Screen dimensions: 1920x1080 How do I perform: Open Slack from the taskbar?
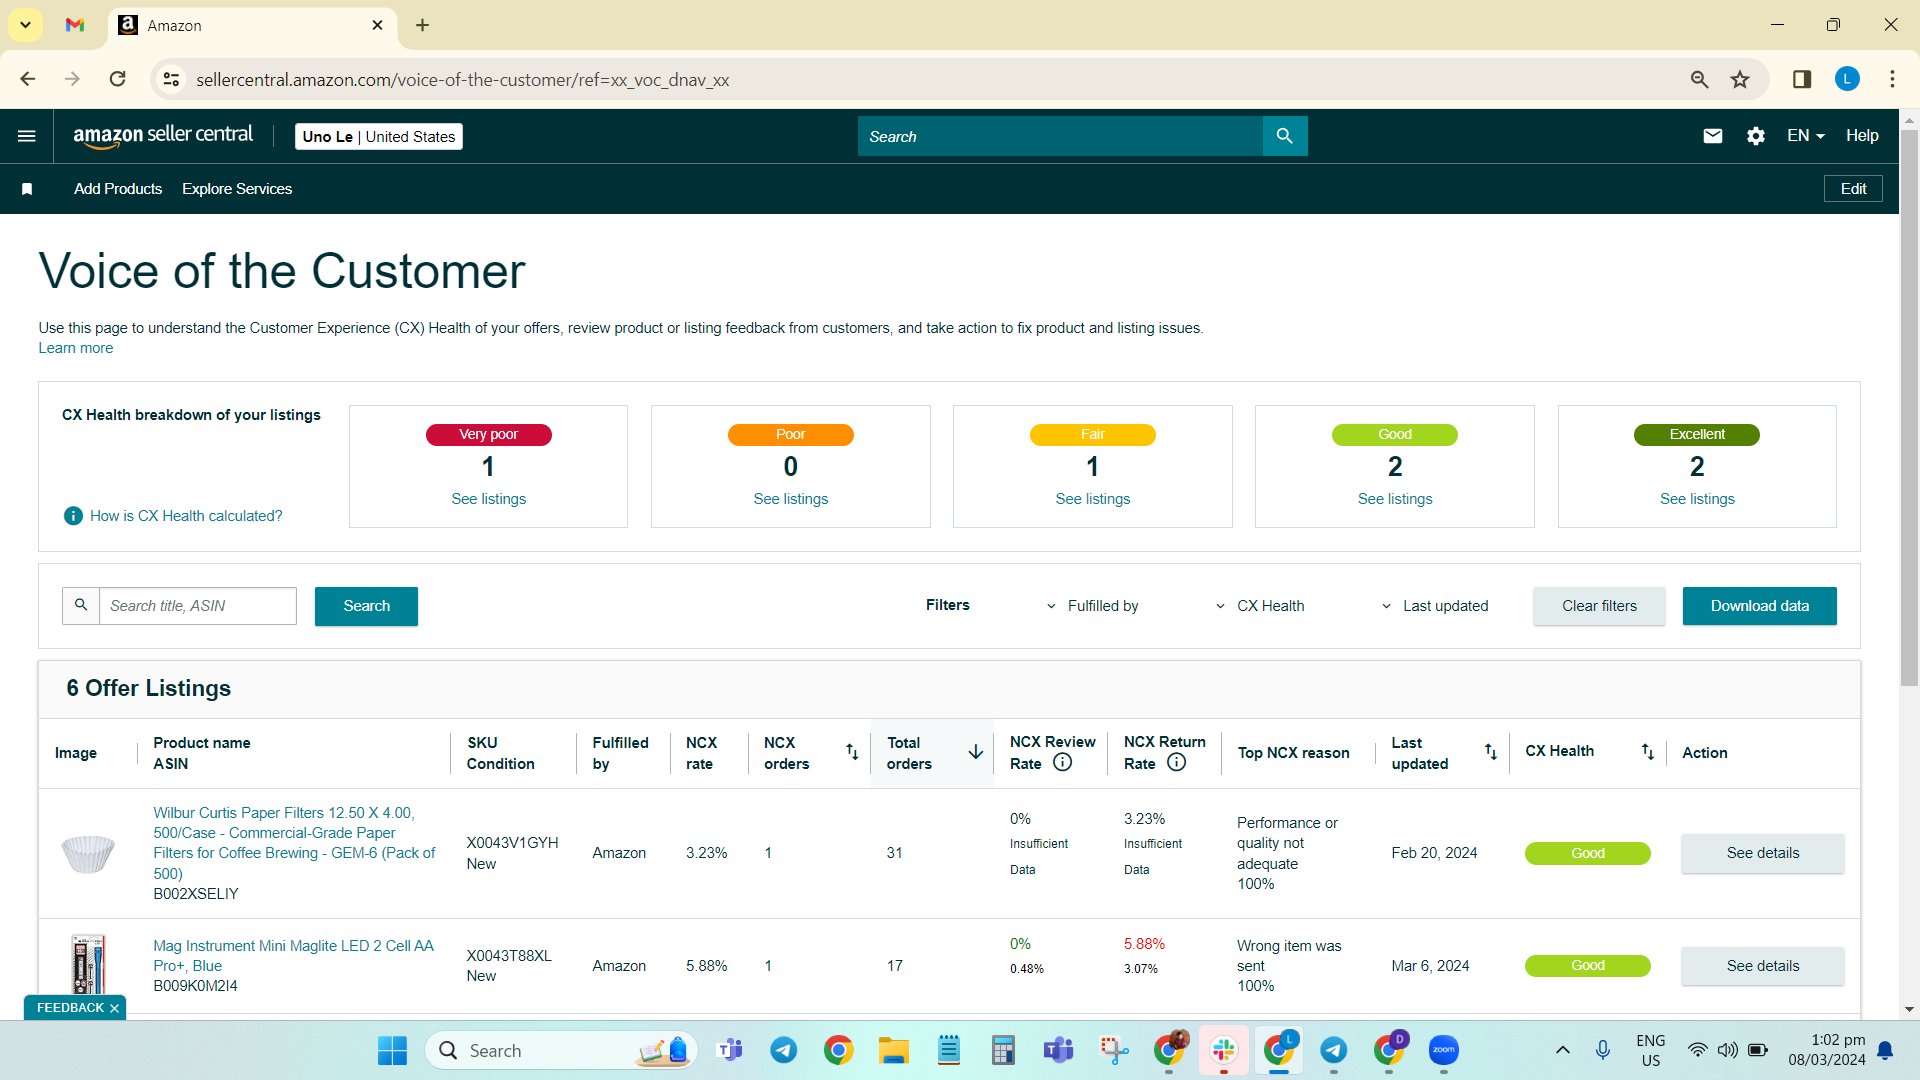pos(1224,1050)
